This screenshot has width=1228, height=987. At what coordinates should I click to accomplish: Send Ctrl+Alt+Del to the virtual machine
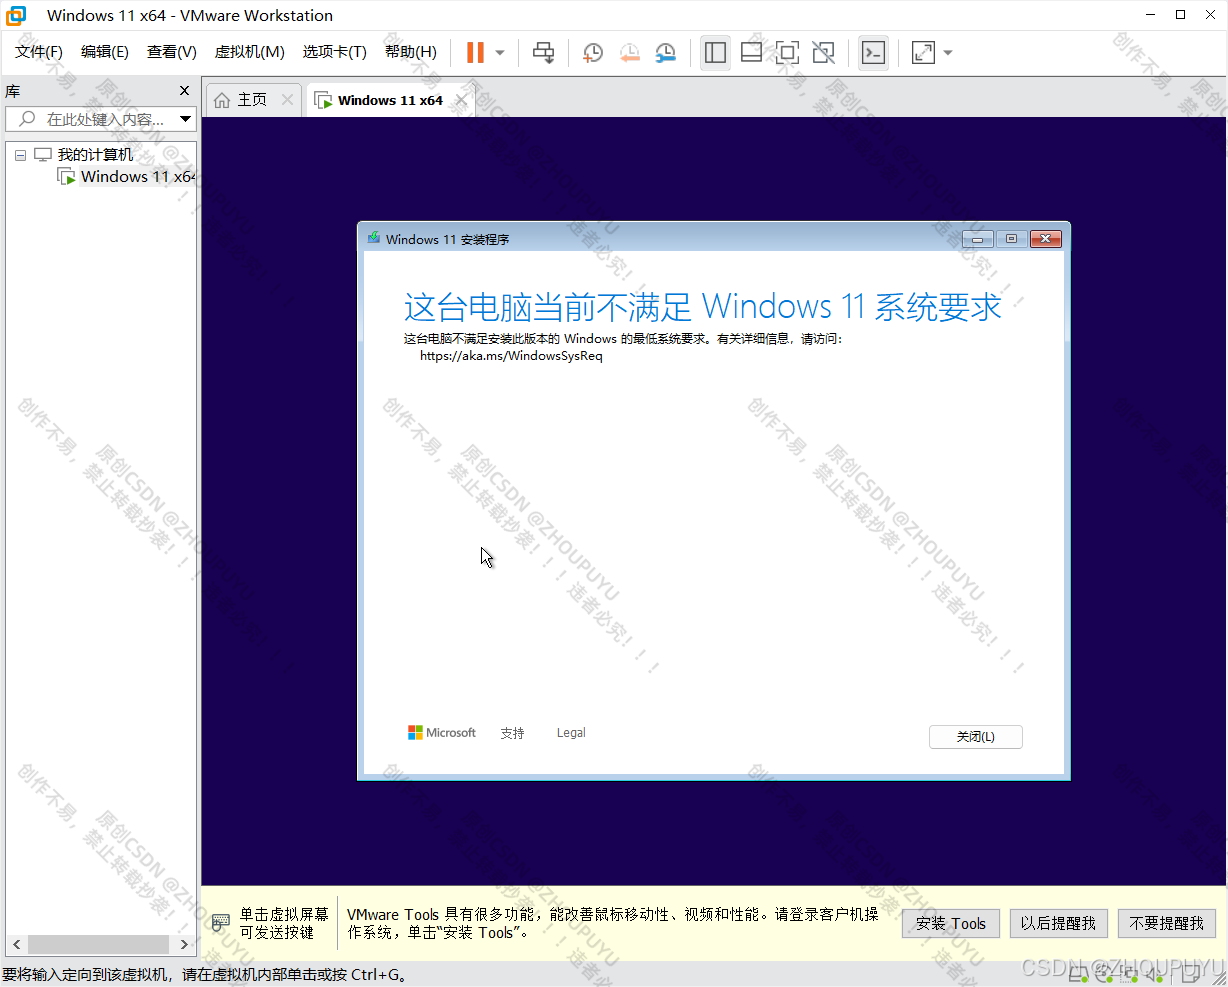(543, 52)
